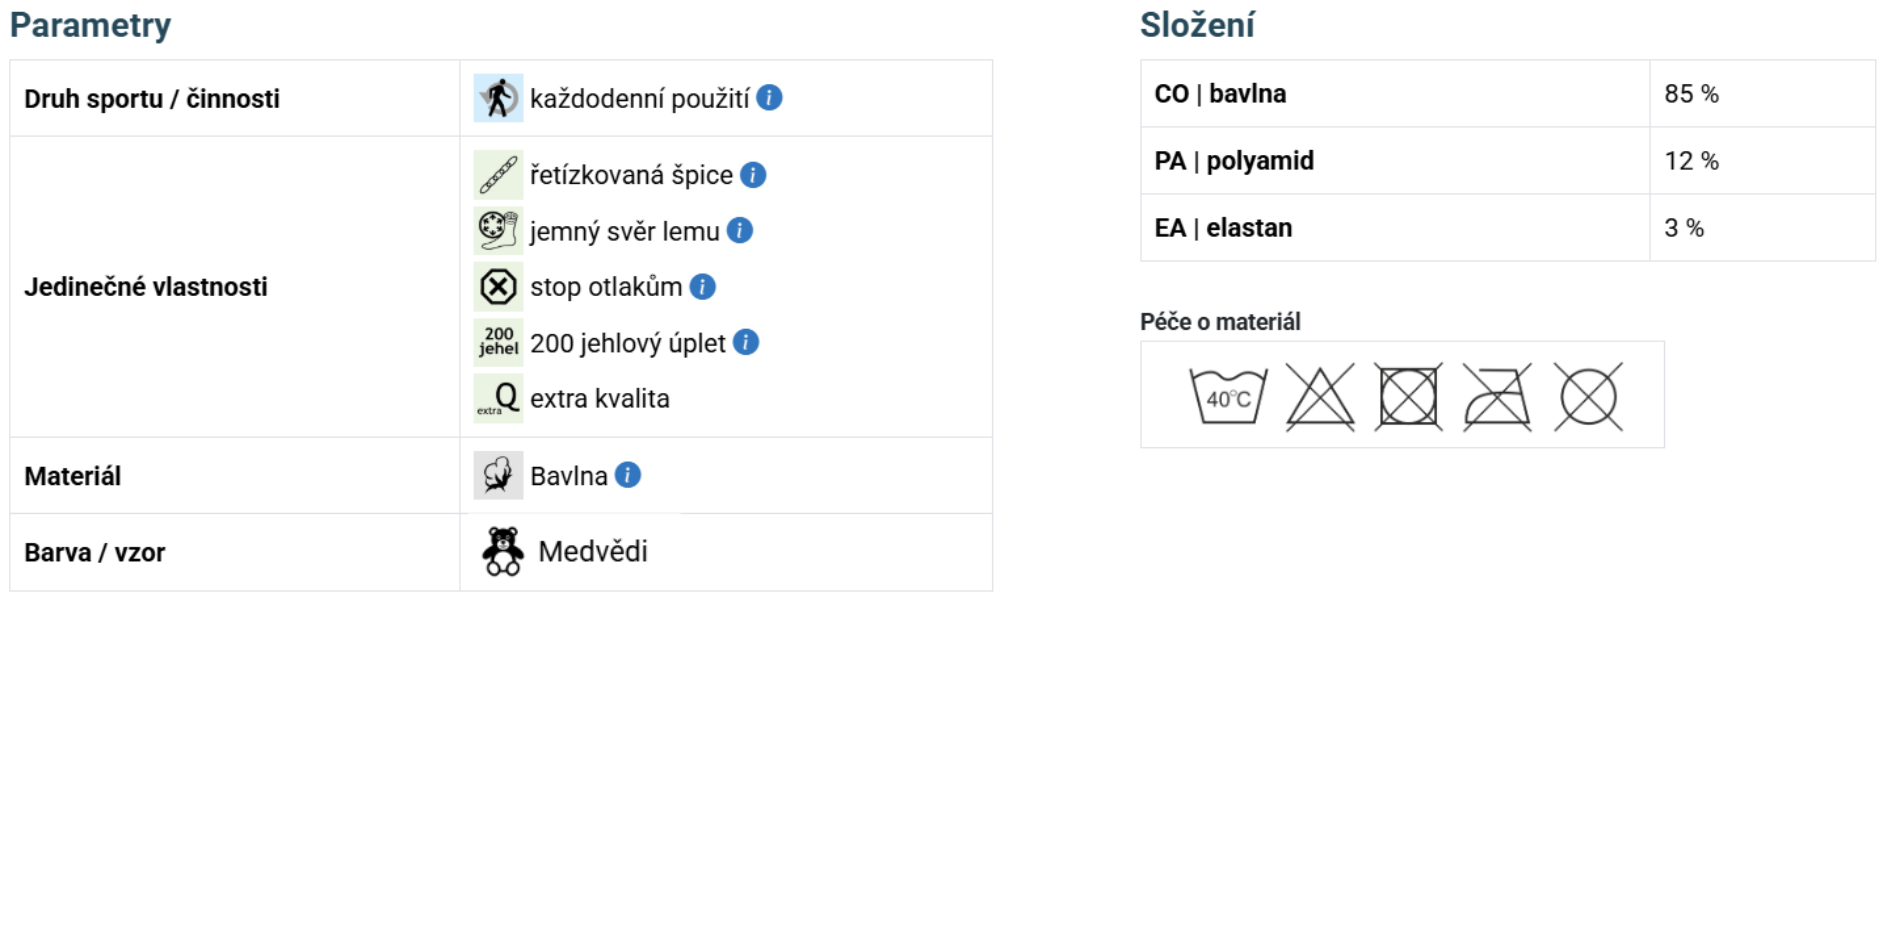
Task: Click the 40°C wash care symbol
Action: click(1228, 396)
